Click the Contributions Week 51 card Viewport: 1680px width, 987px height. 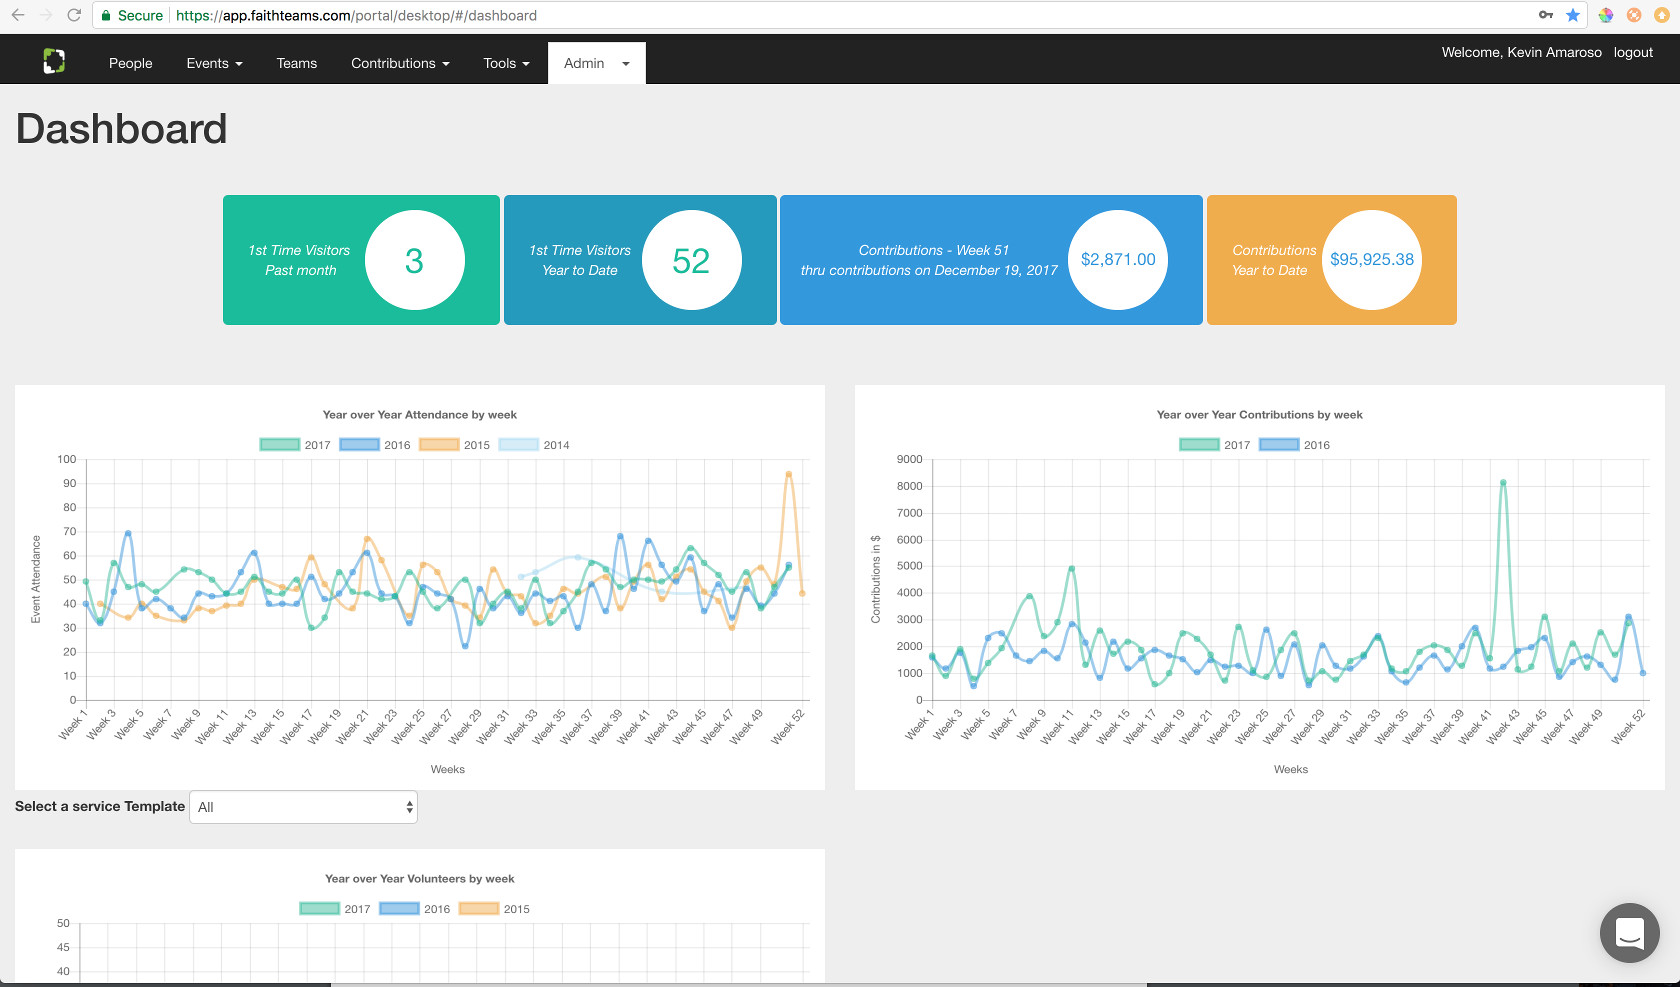991,260
